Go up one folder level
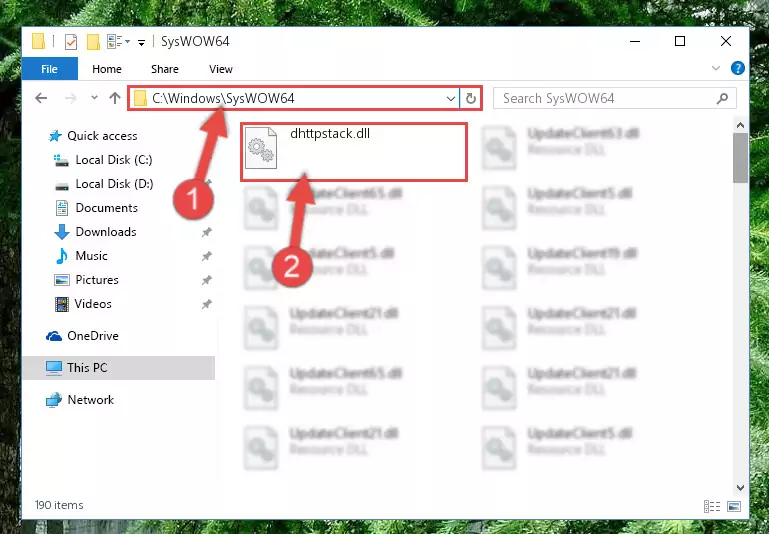 [x=115, y=98]
